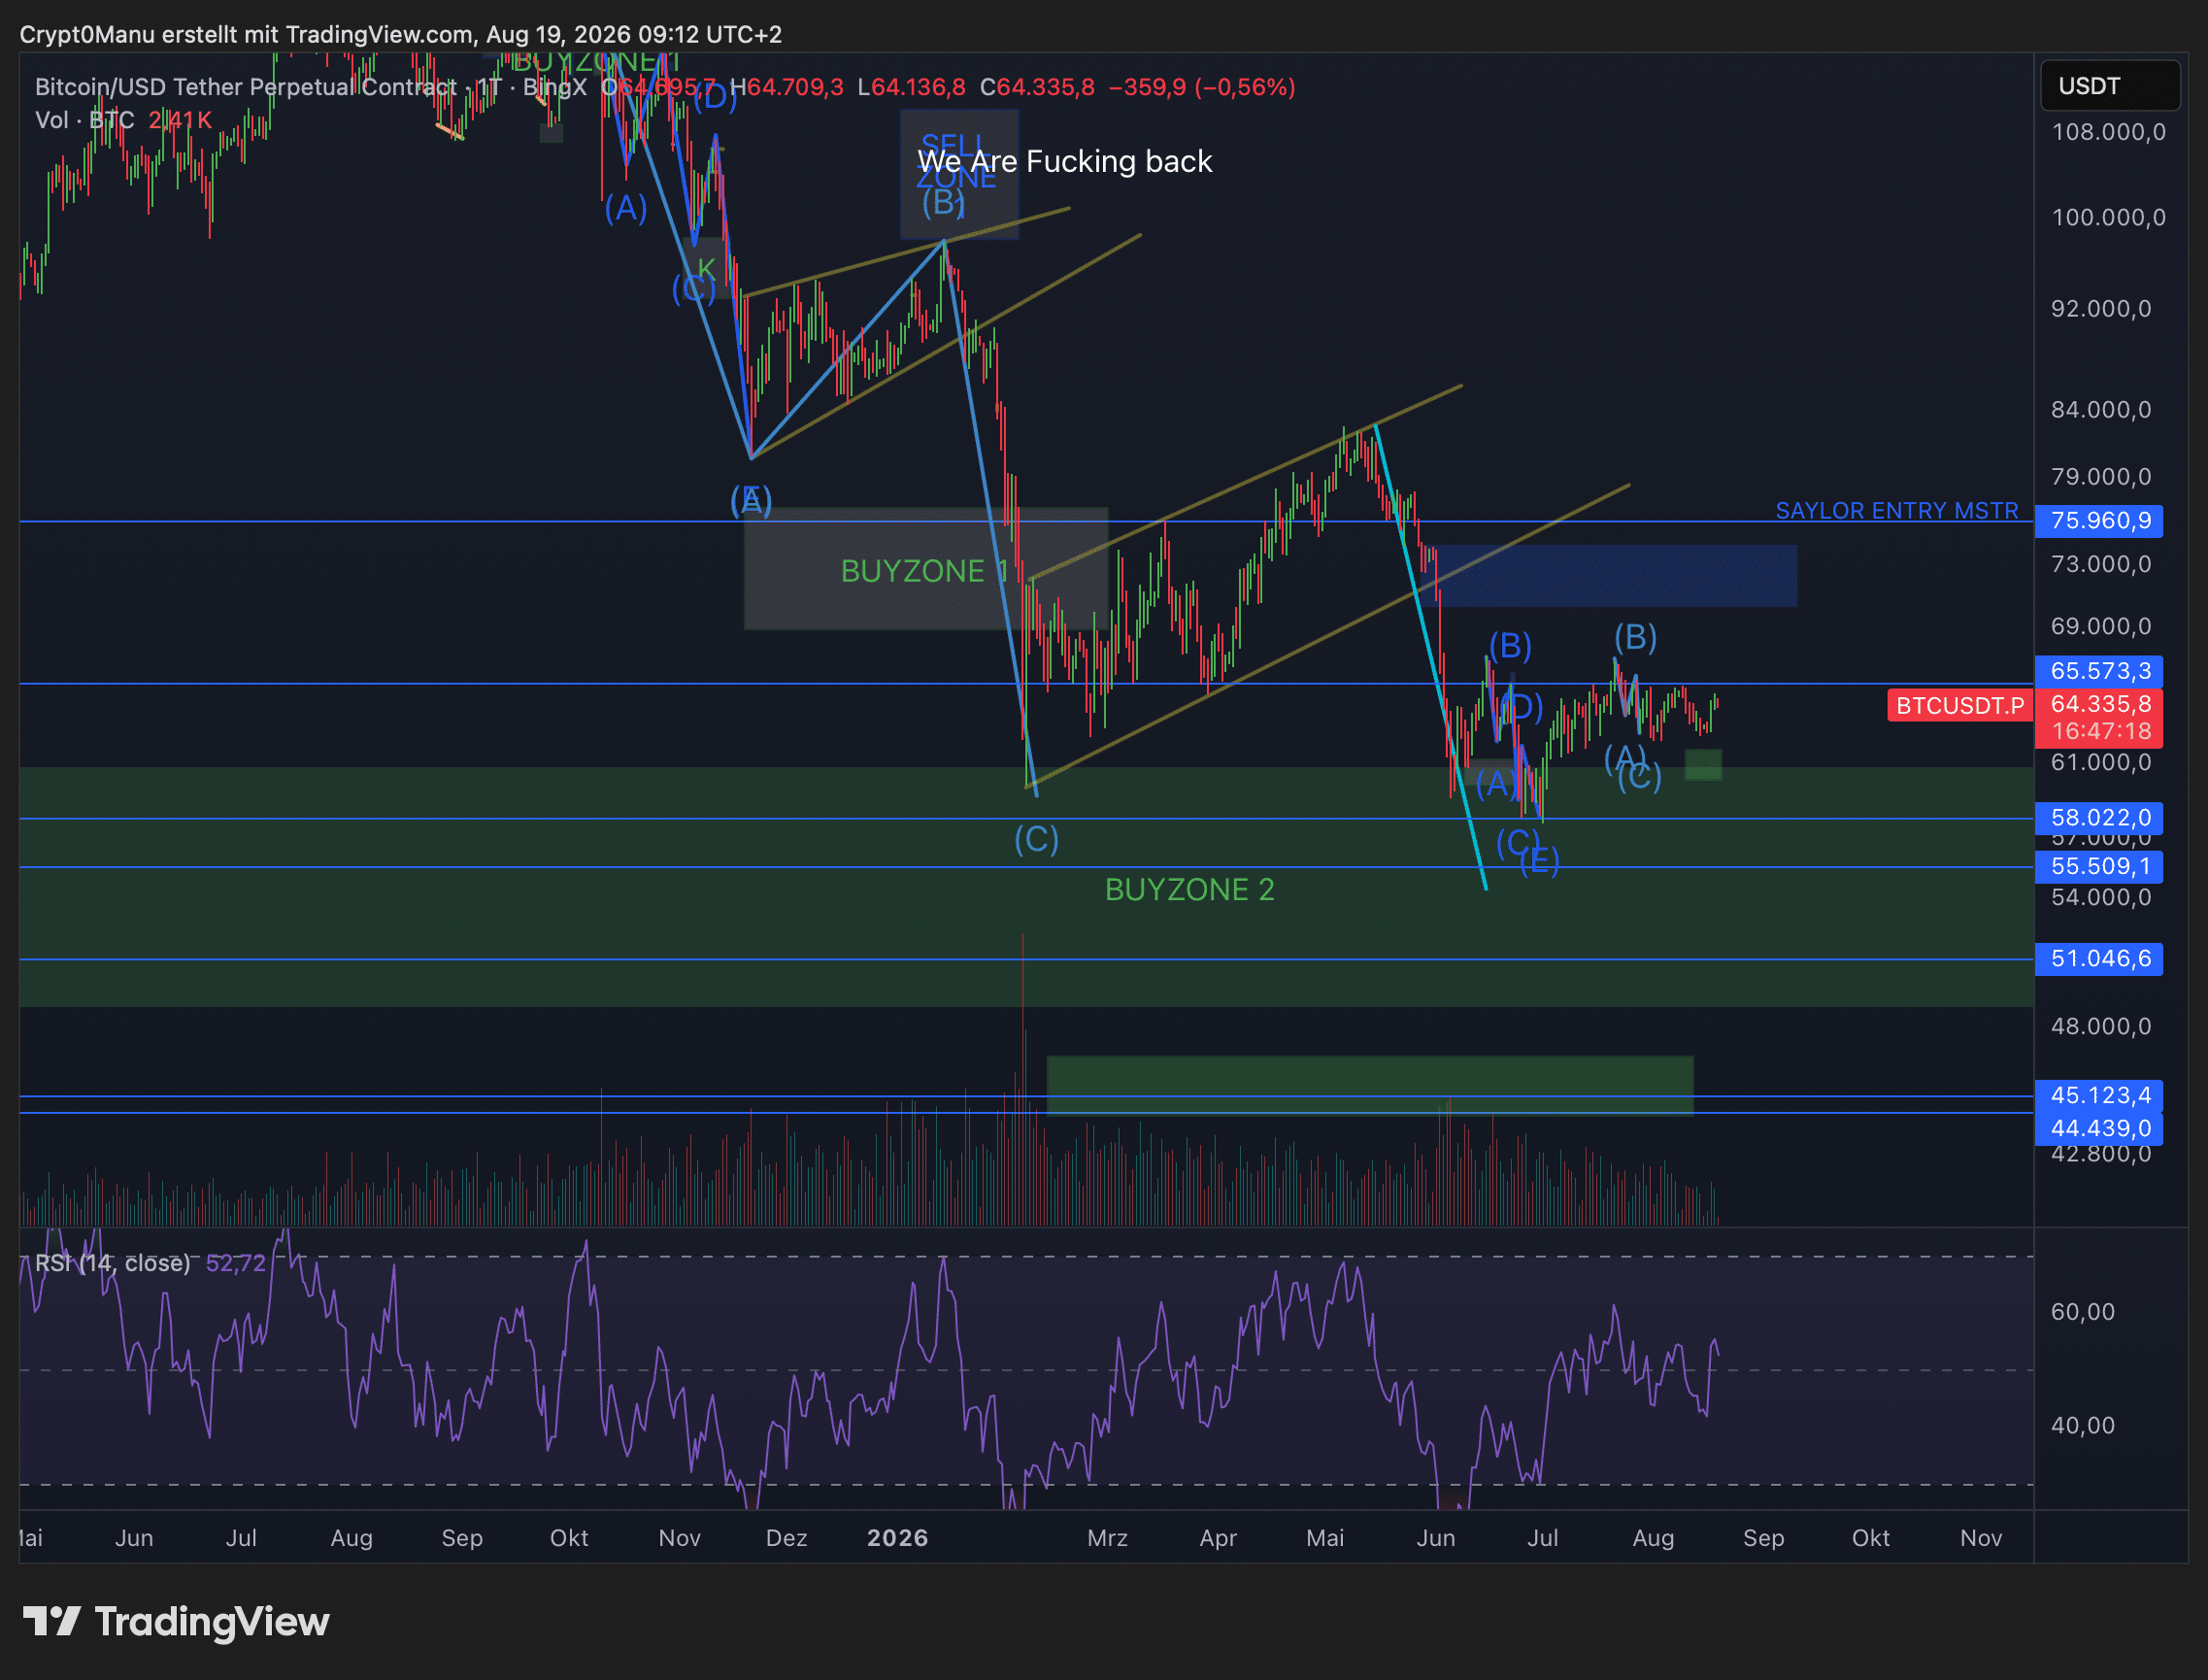2208x1680 pixels.
Task: Click the Mai marker on time axis
Action: tap(1325, 1538)
